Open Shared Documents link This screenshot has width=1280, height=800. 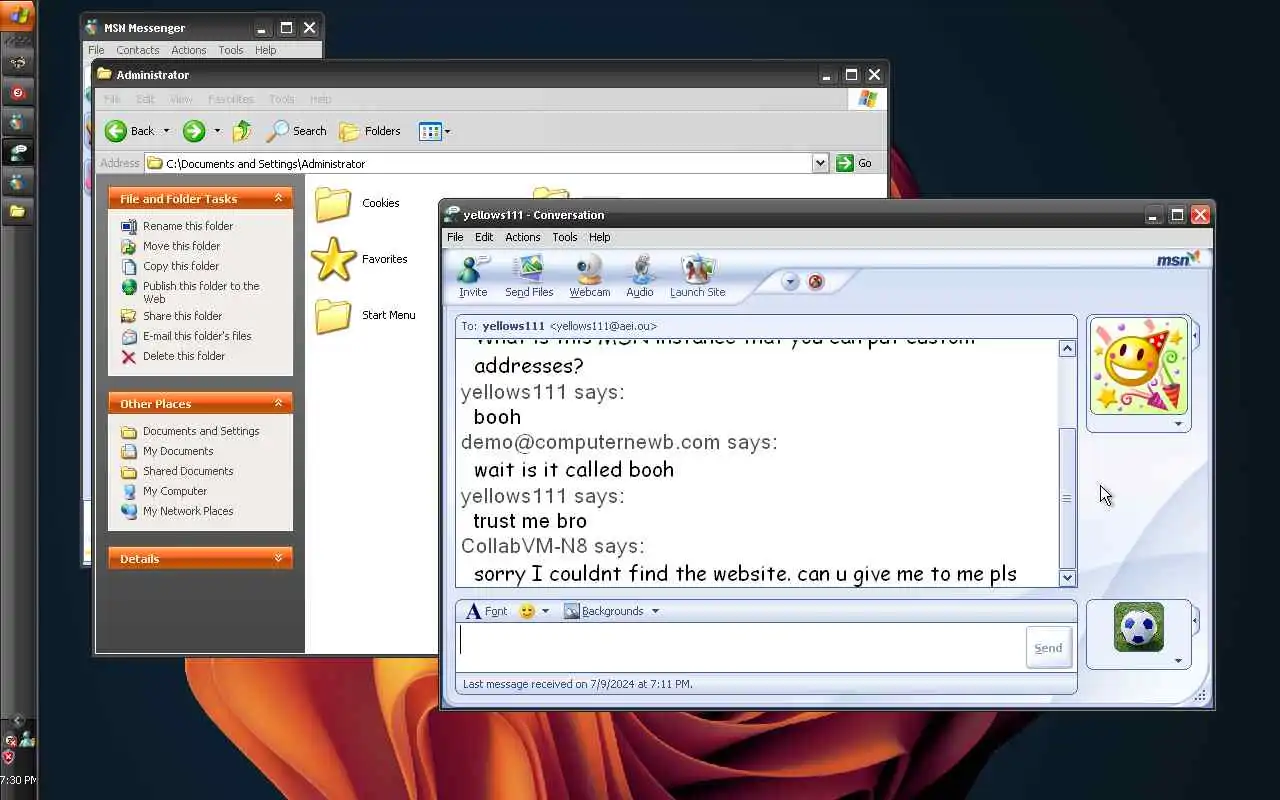pyautogui.click(x=188, y=471)
